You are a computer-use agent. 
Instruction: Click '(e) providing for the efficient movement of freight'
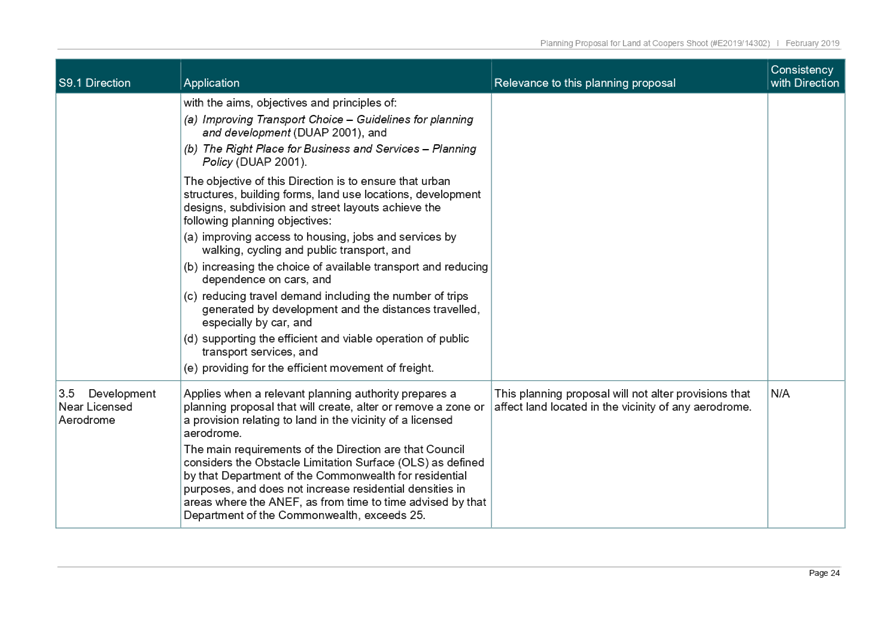click(309, 368)
